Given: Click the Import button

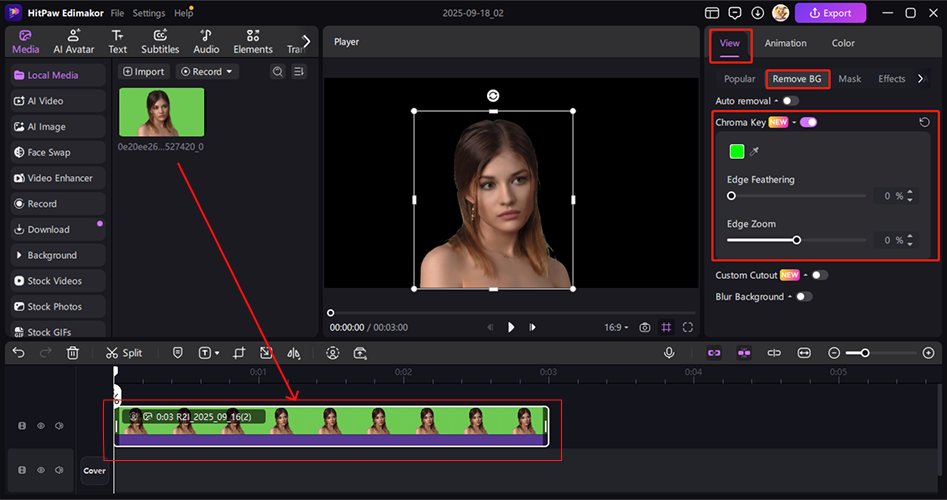Looking at the screenshot, I should [143, 72].
